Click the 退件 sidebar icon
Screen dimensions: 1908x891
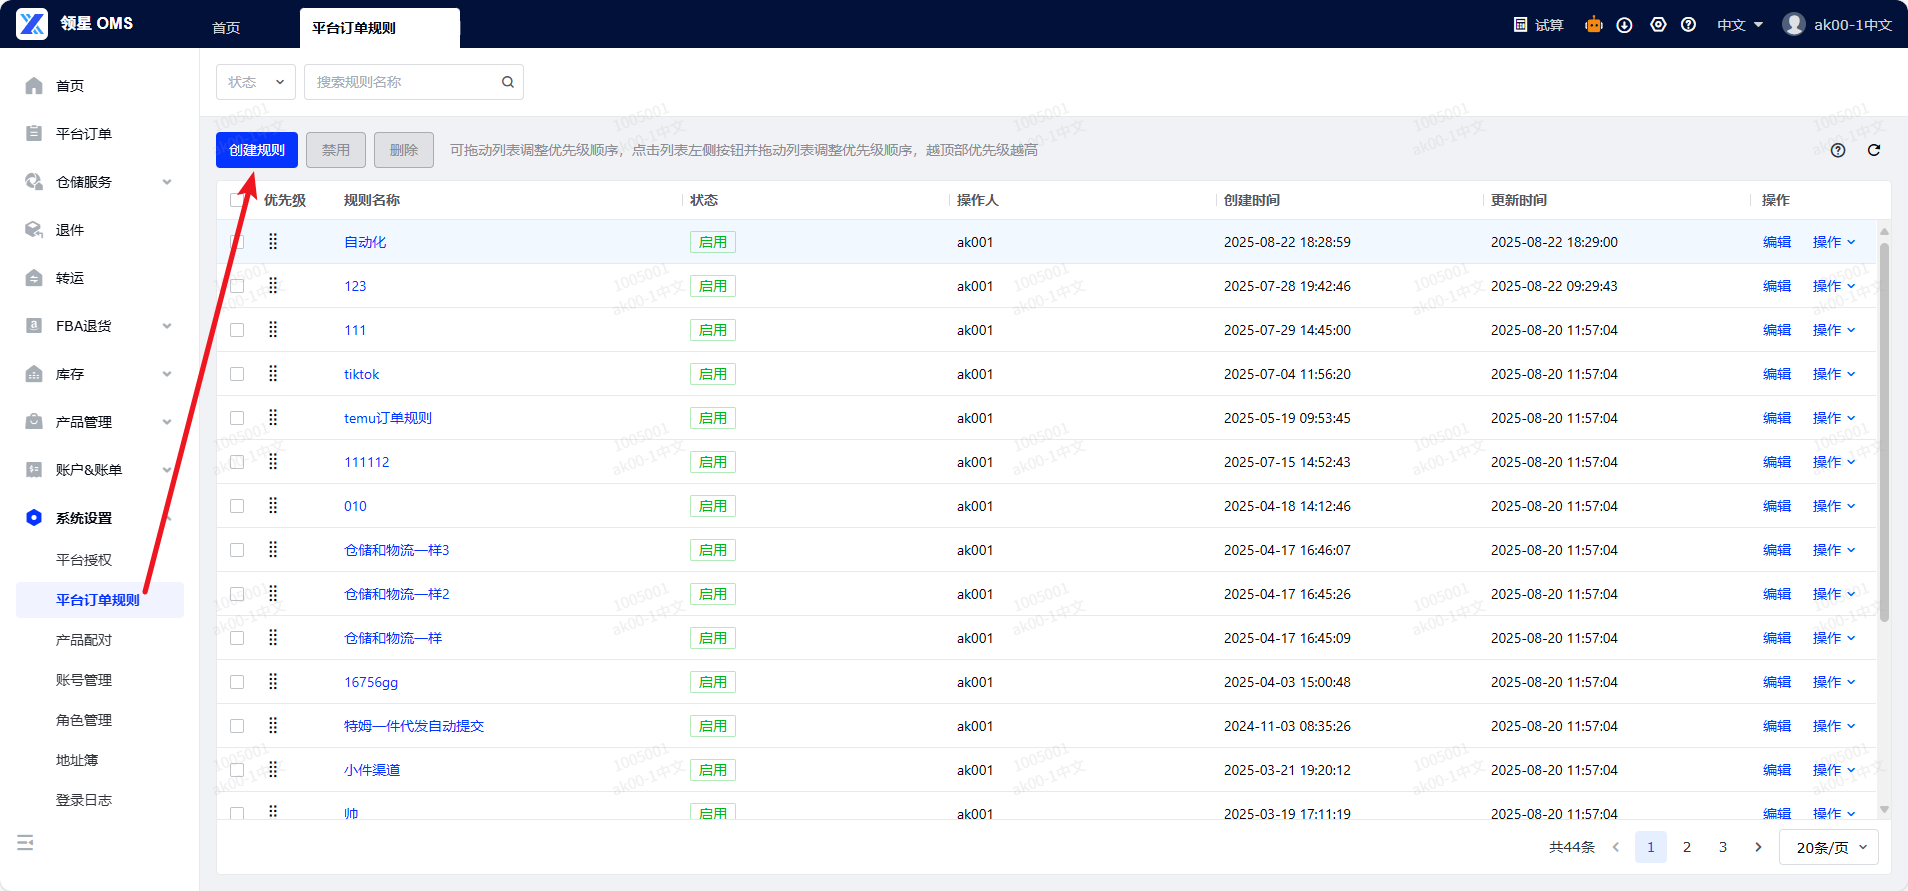pos(34,230)
